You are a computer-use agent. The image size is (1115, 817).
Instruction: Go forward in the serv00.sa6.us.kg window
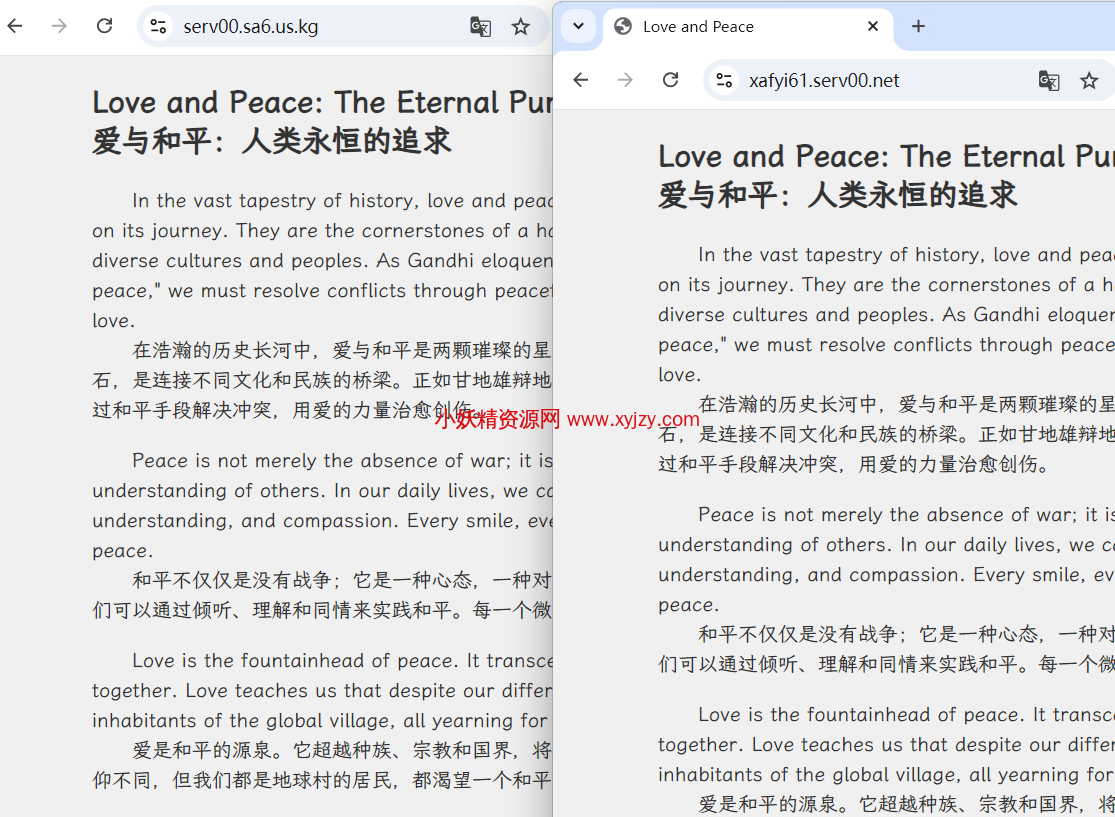(60, 26)
